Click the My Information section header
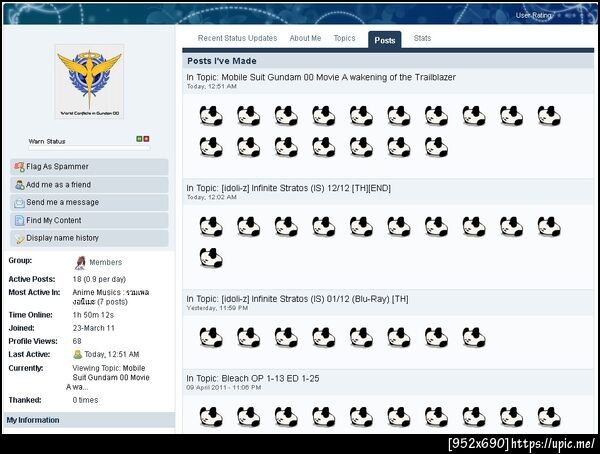 [89, 420]
